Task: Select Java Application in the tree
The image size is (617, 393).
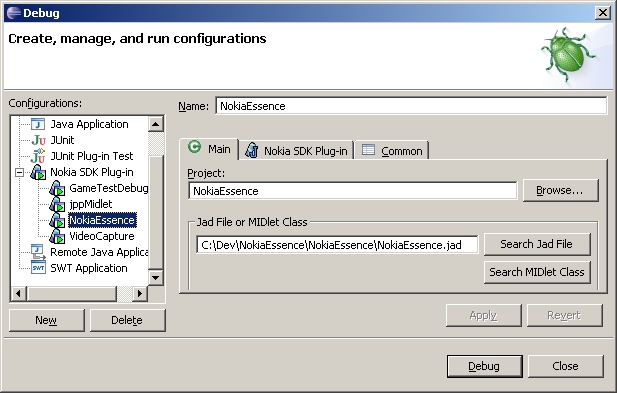Action: pyautogui.click(x=89, y=124)
